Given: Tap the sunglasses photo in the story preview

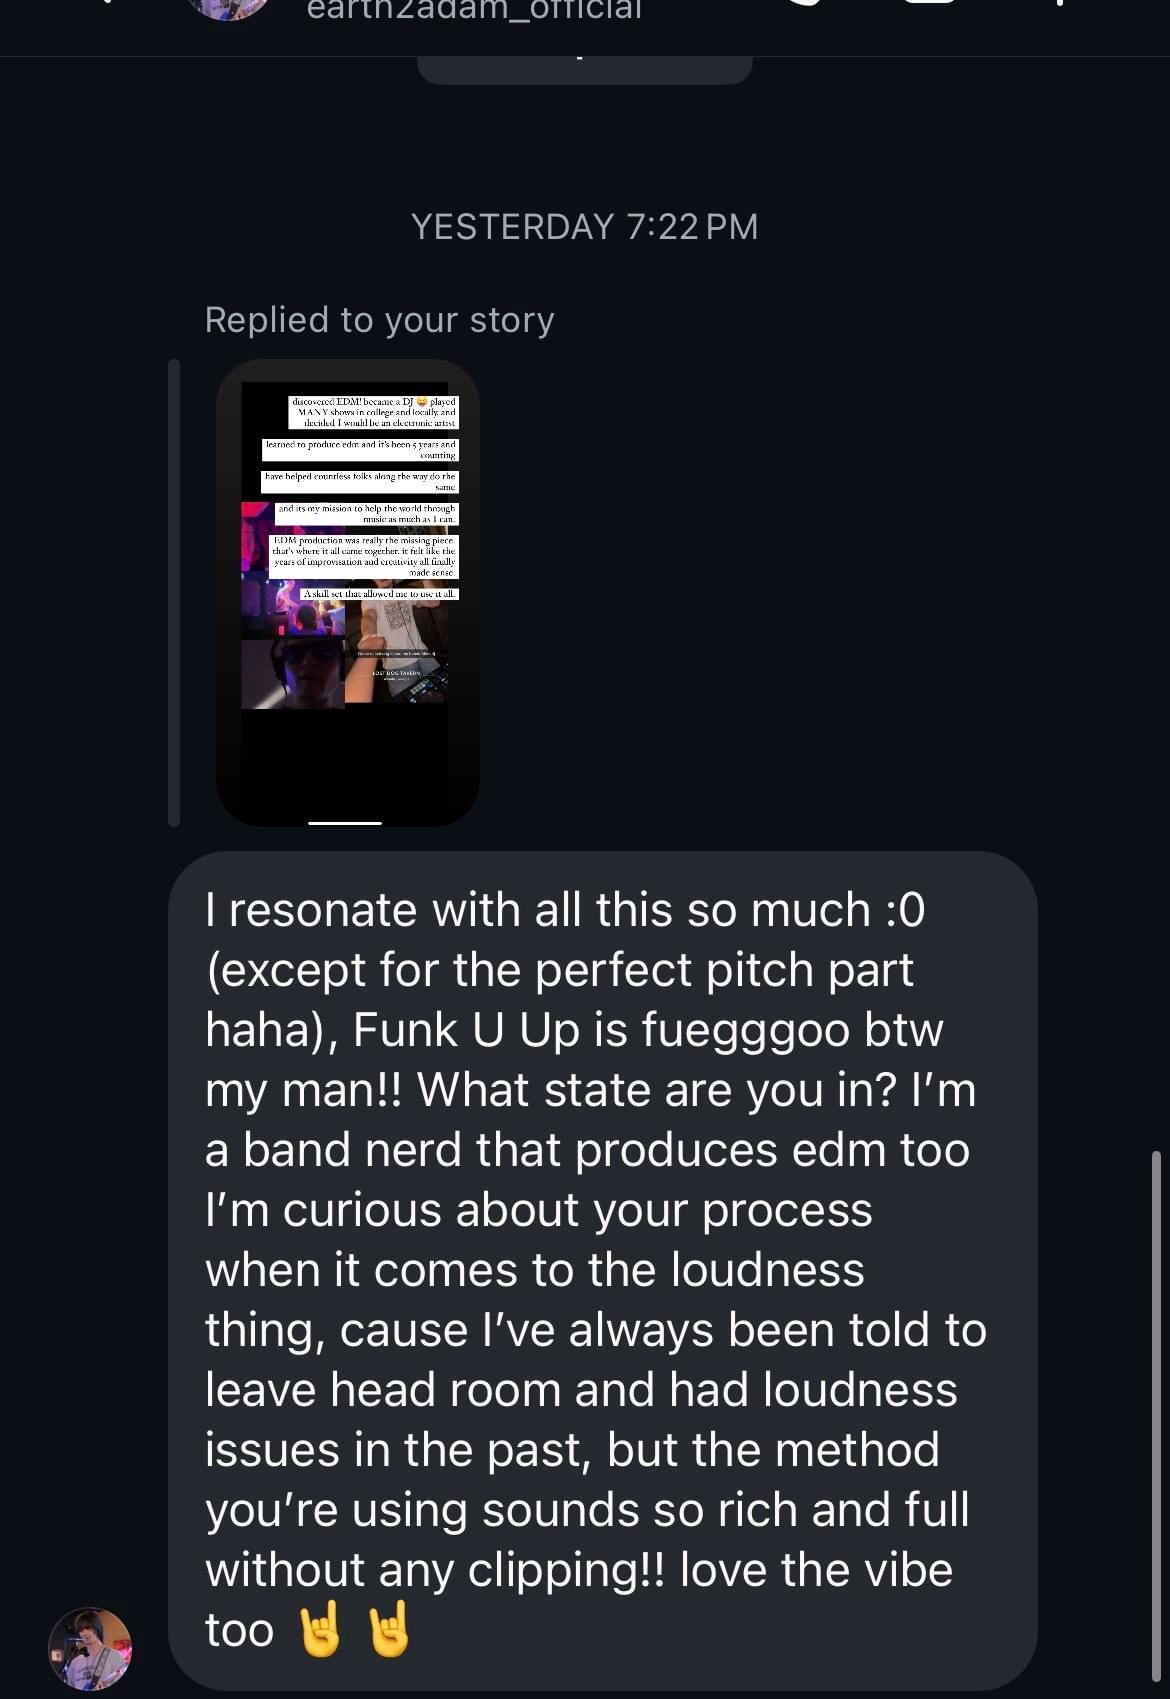Looking at the screenshot, I should point(293,673).
